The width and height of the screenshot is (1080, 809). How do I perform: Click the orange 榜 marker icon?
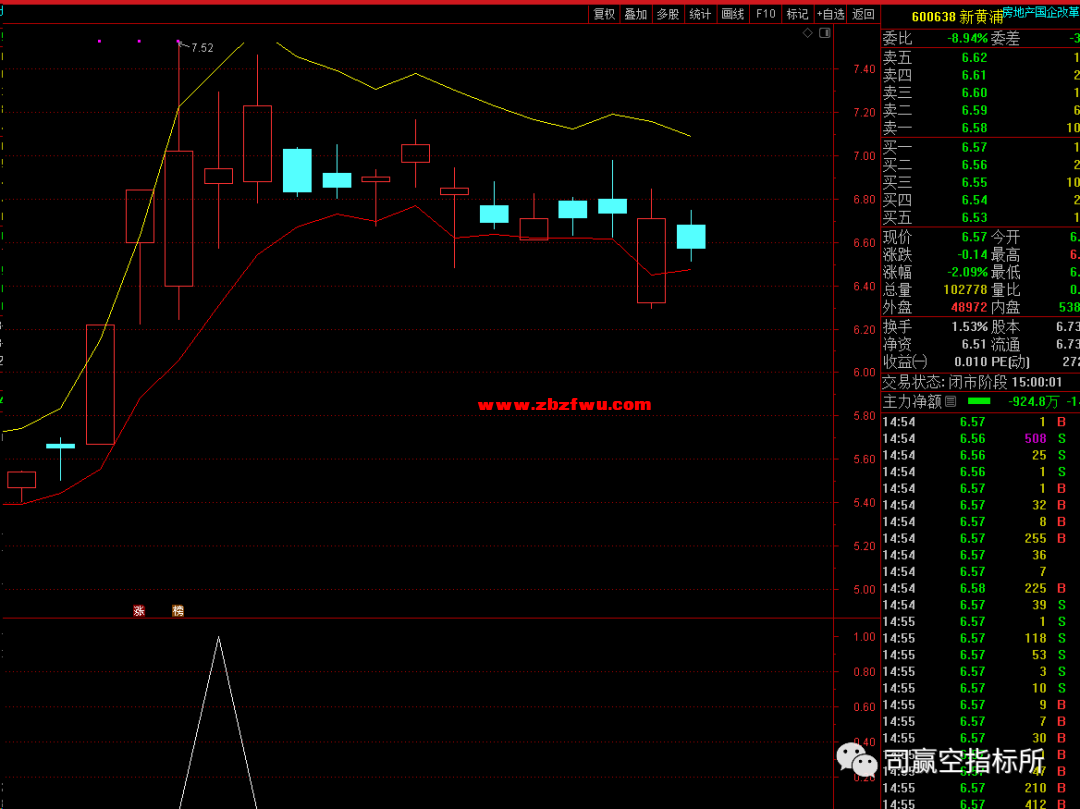point(178,610)
